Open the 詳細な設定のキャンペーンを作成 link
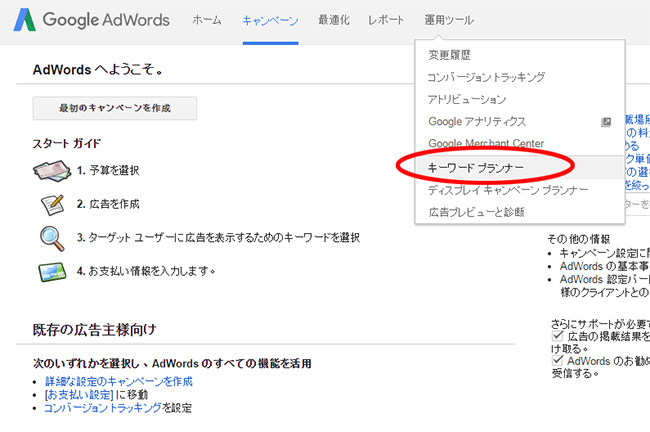Viewport: 650px width, 432px height. (119, 381)
